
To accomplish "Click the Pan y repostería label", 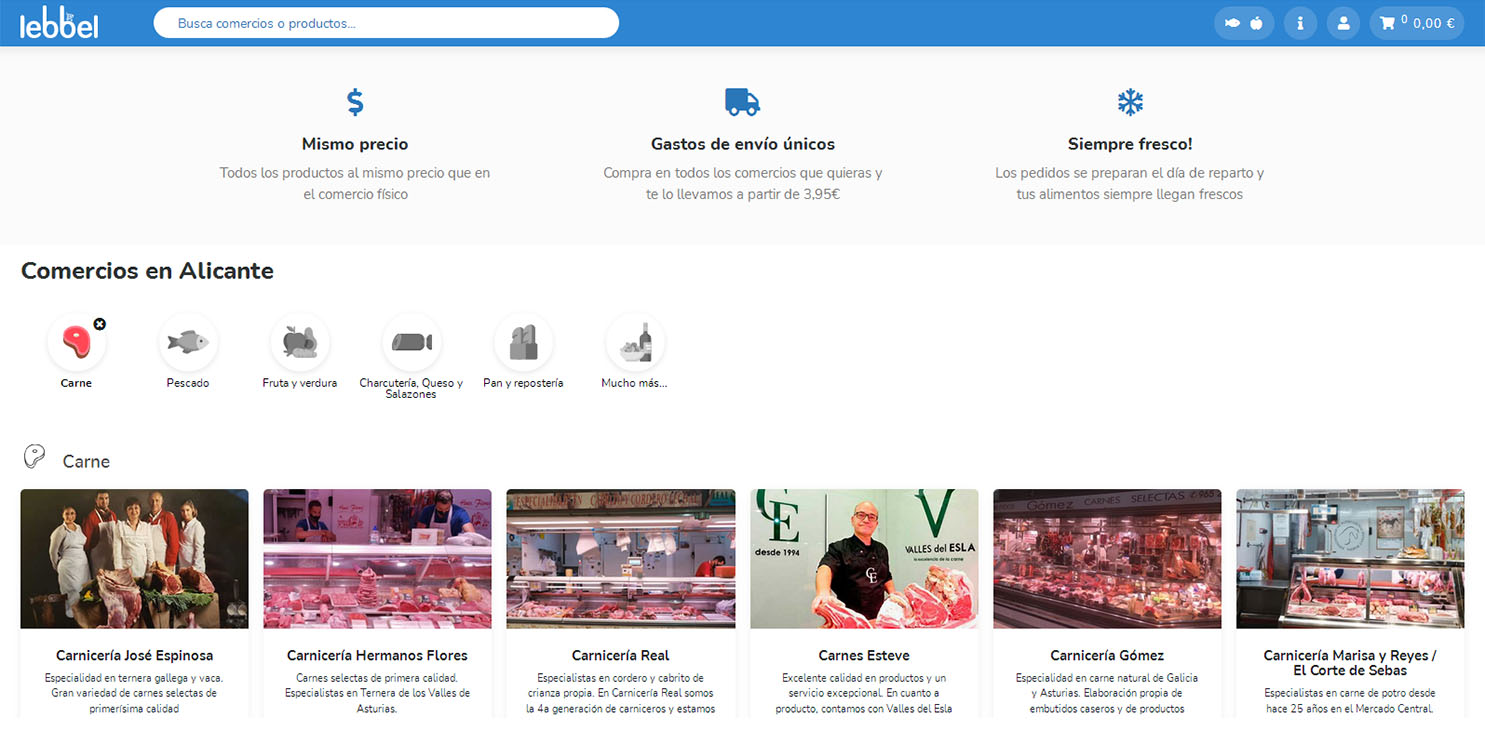I will pyautogui.click(x=523, y=383).
